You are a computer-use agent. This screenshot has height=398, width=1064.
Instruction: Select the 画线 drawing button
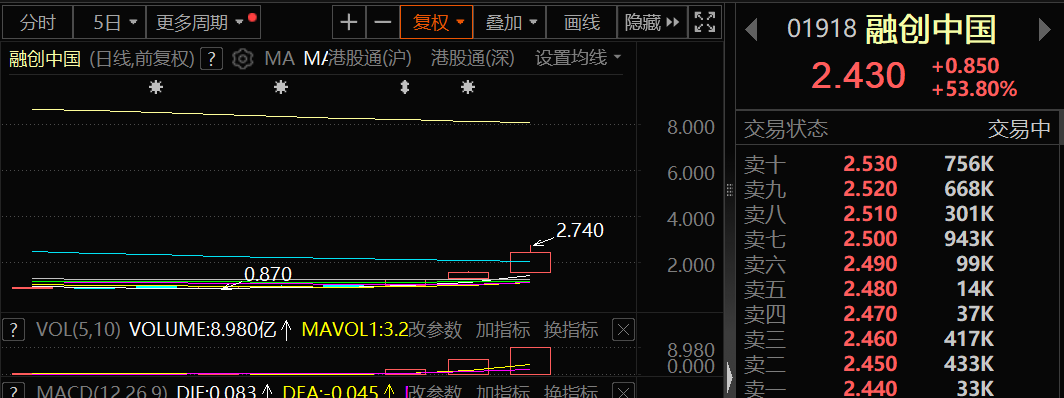pyautogui.click(x=582, y=22)
